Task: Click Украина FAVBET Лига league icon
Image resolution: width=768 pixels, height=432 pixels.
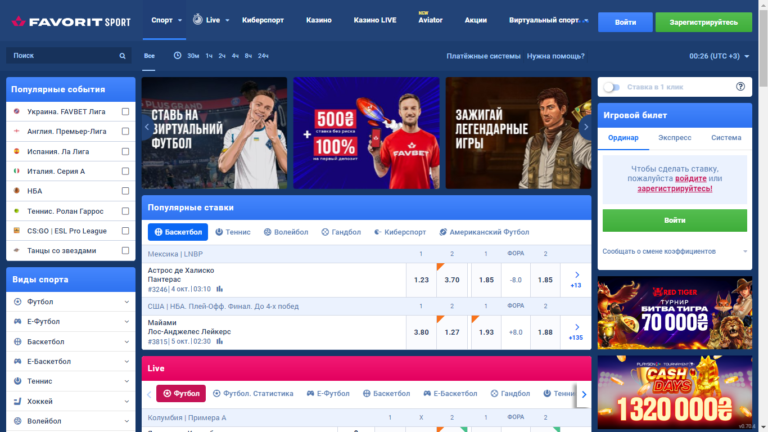Action: [x=17, y=111]
